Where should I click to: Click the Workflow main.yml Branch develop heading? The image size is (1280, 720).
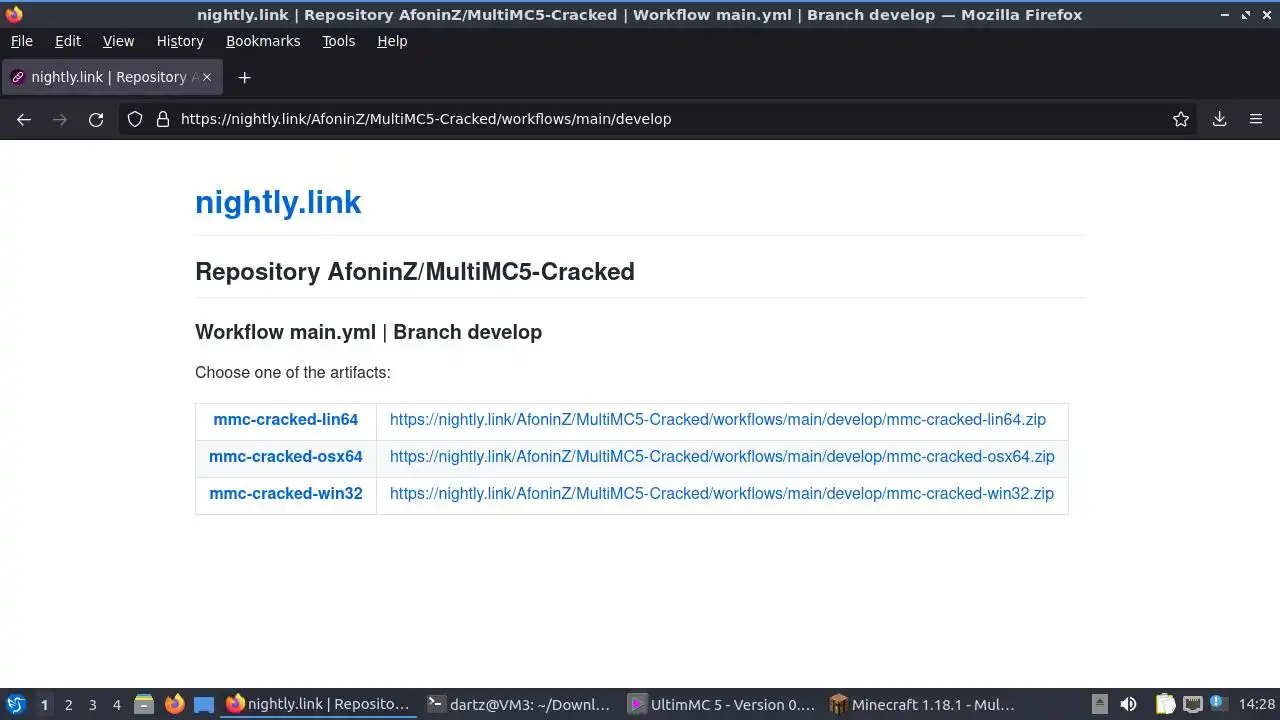click(x=368, y=332)
